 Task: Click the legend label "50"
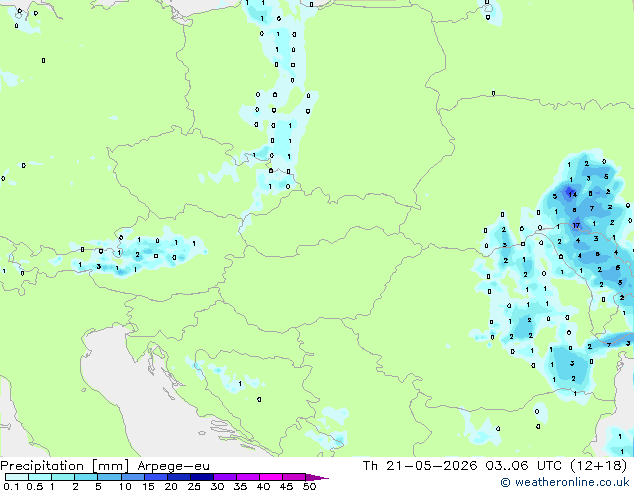pyautogui.click(x=309, y=486)
